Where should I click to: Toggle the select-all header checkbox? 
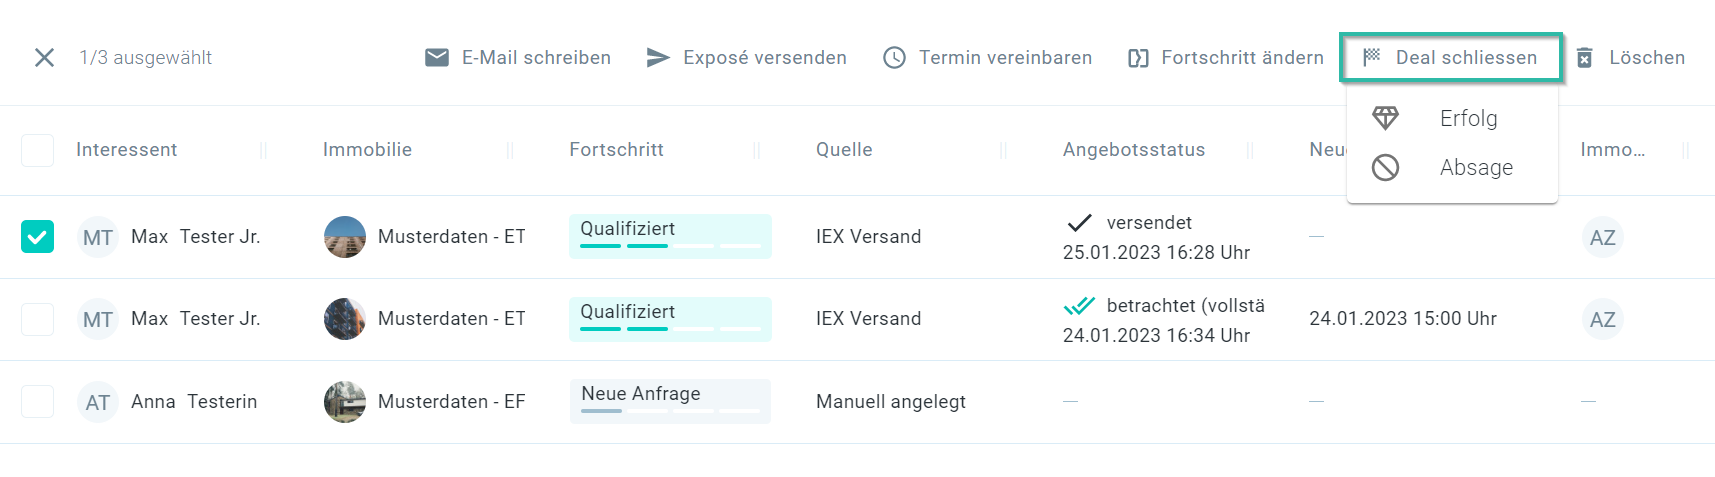[x=38, y=150]
